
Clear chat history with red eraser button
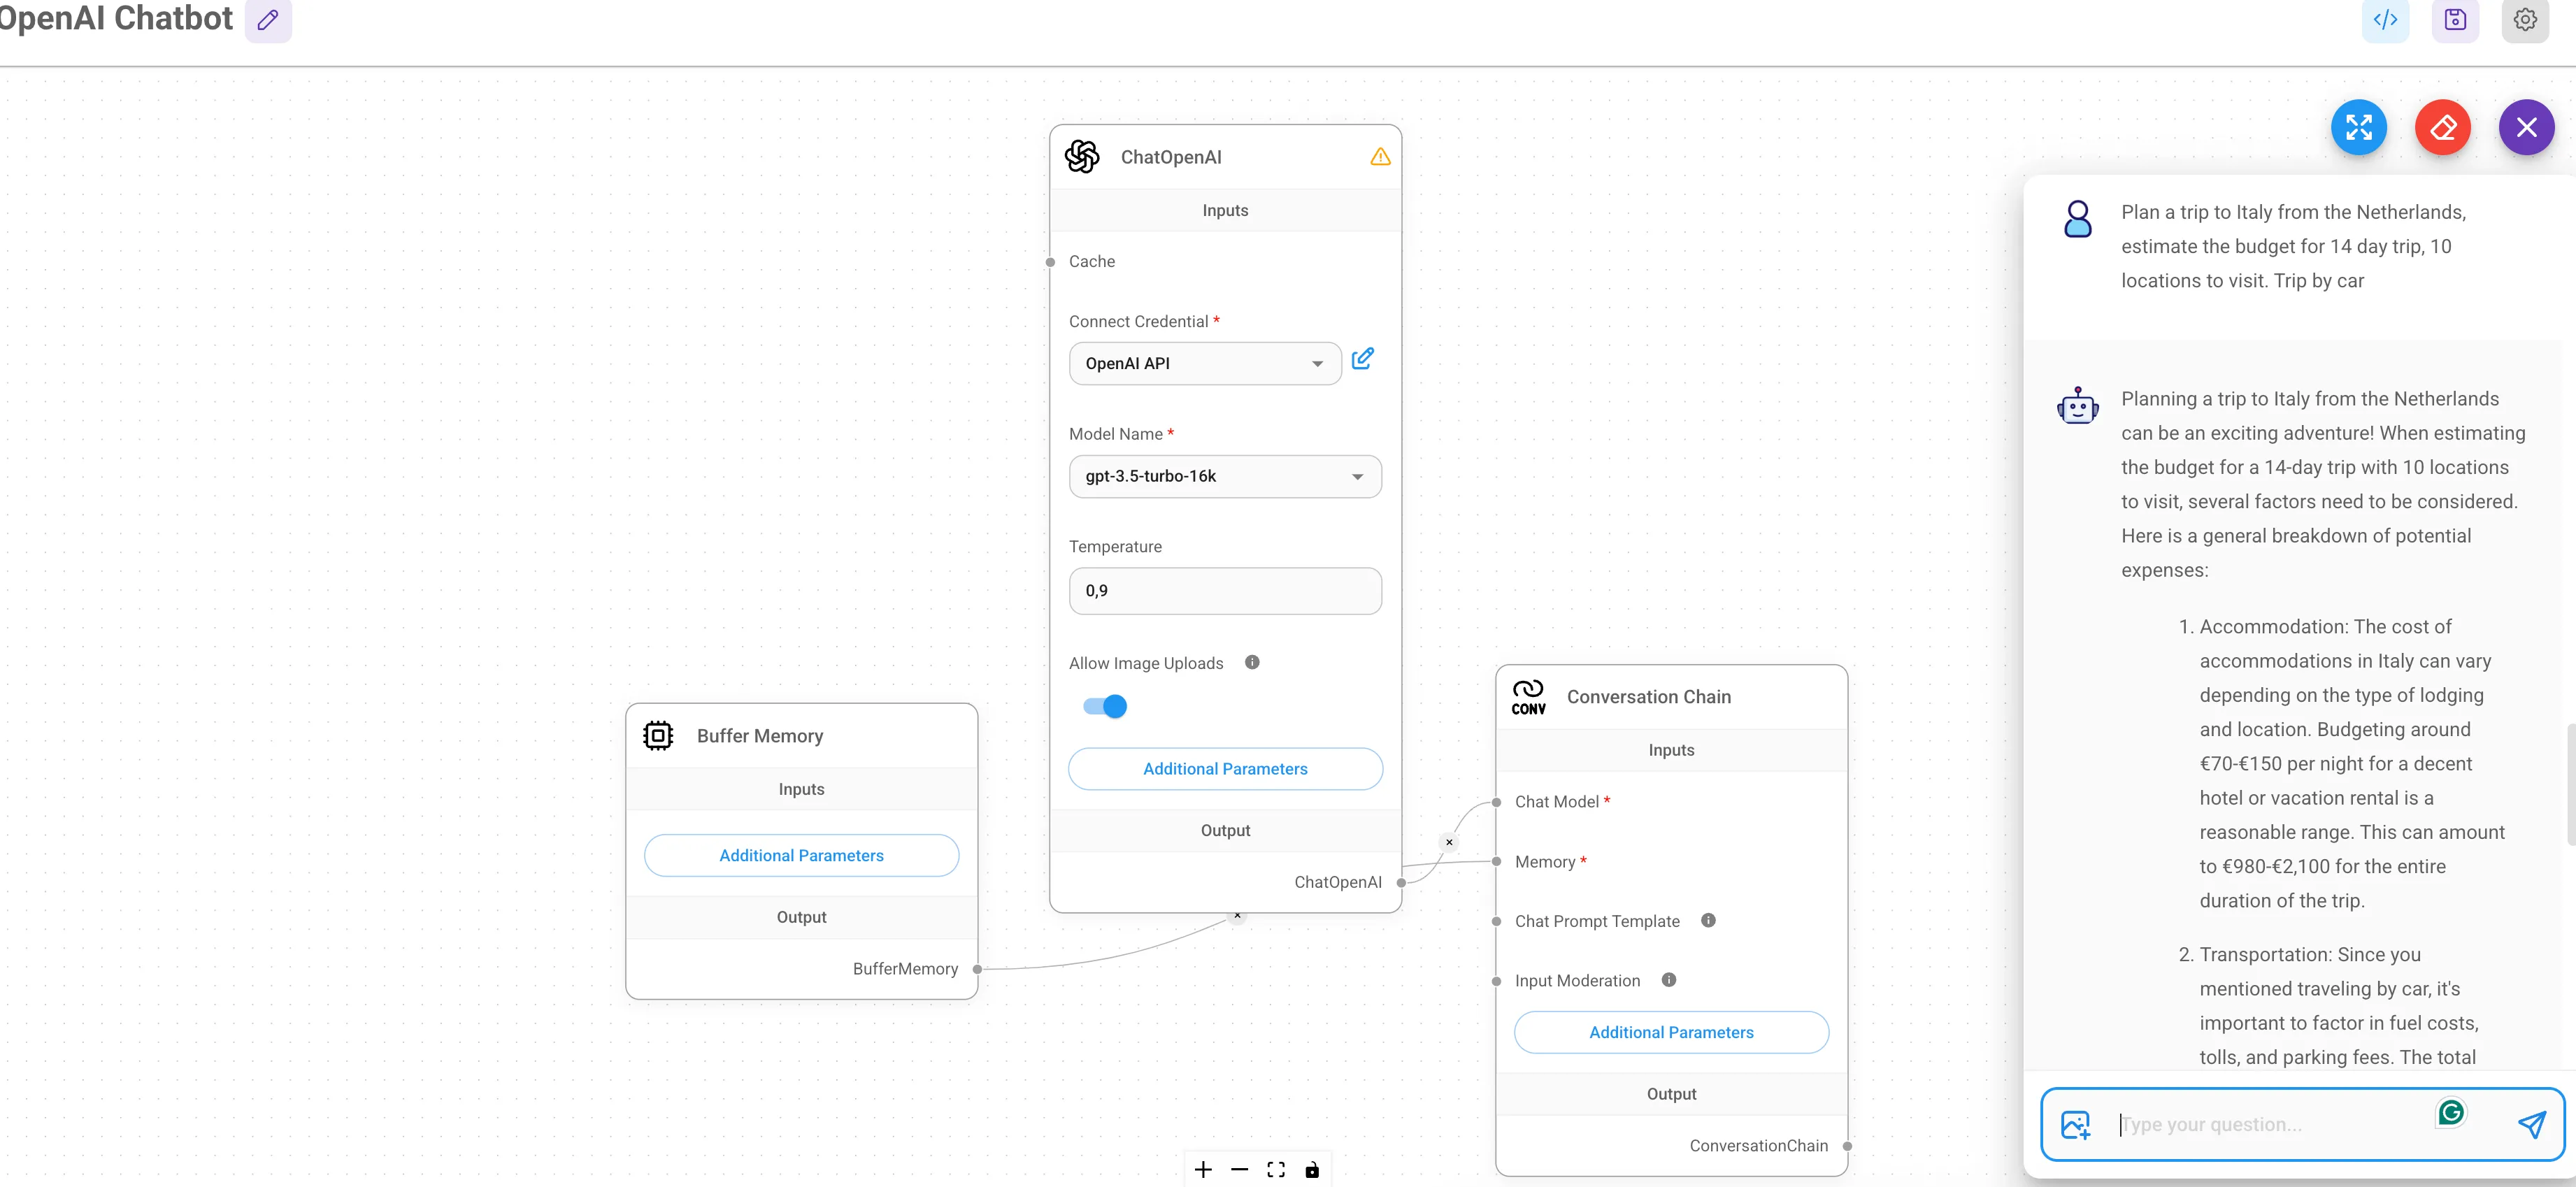point(2443,128)
